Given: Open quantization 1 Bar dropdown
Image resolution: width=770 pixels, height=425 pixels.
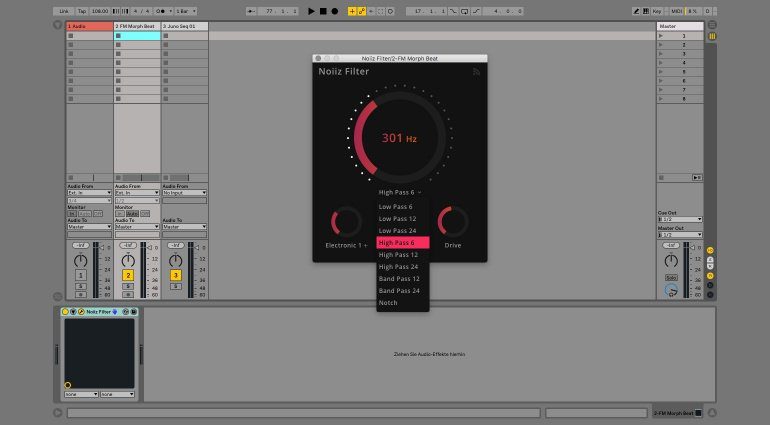Looking at the screenshot, I should pyautogui.click(x=186, y=11).
